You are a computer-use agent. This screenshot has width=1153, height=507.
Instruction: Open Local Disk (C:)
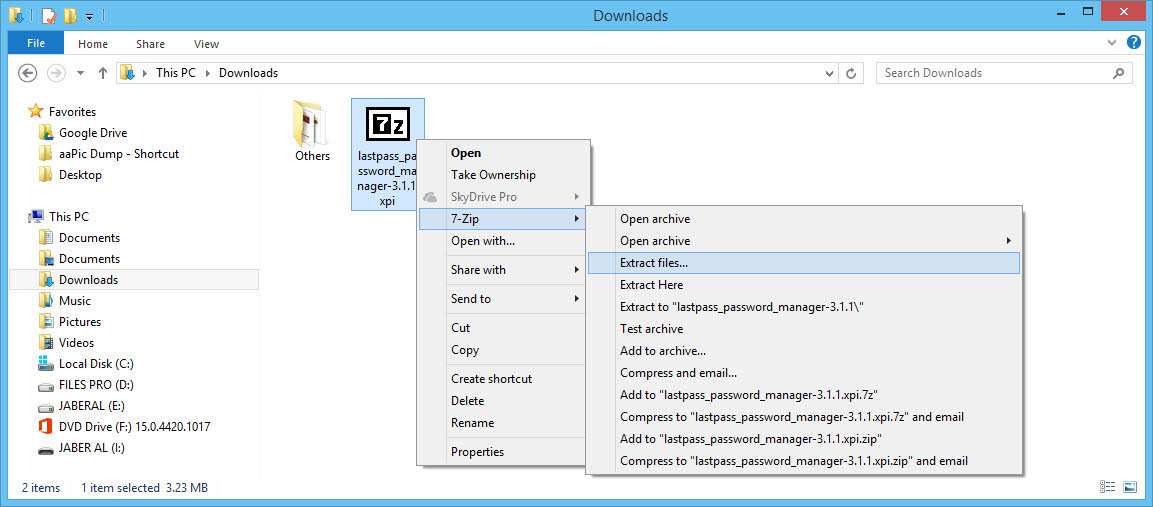[96, 364]
